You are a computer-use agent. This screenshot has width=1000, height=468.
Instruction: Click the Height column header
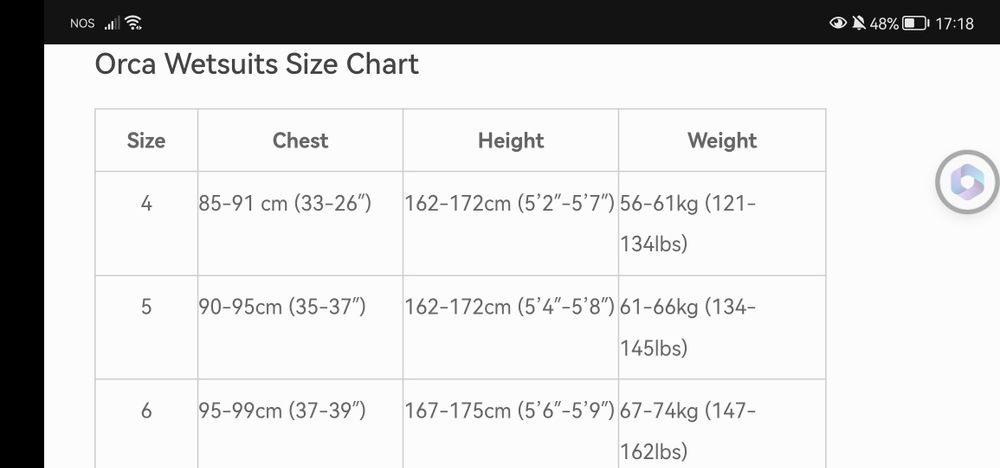pos(510,141)
